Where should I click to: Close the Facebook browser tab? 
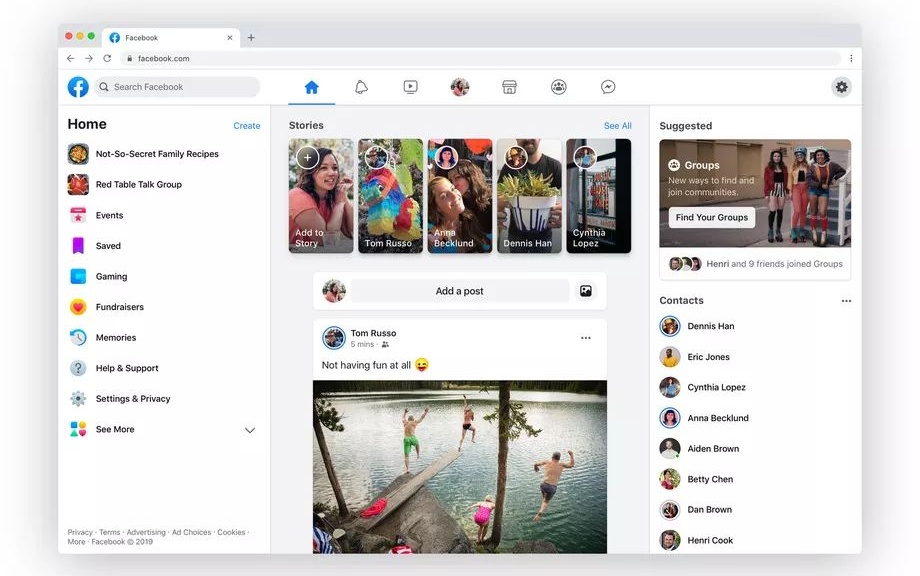[229, 38]
